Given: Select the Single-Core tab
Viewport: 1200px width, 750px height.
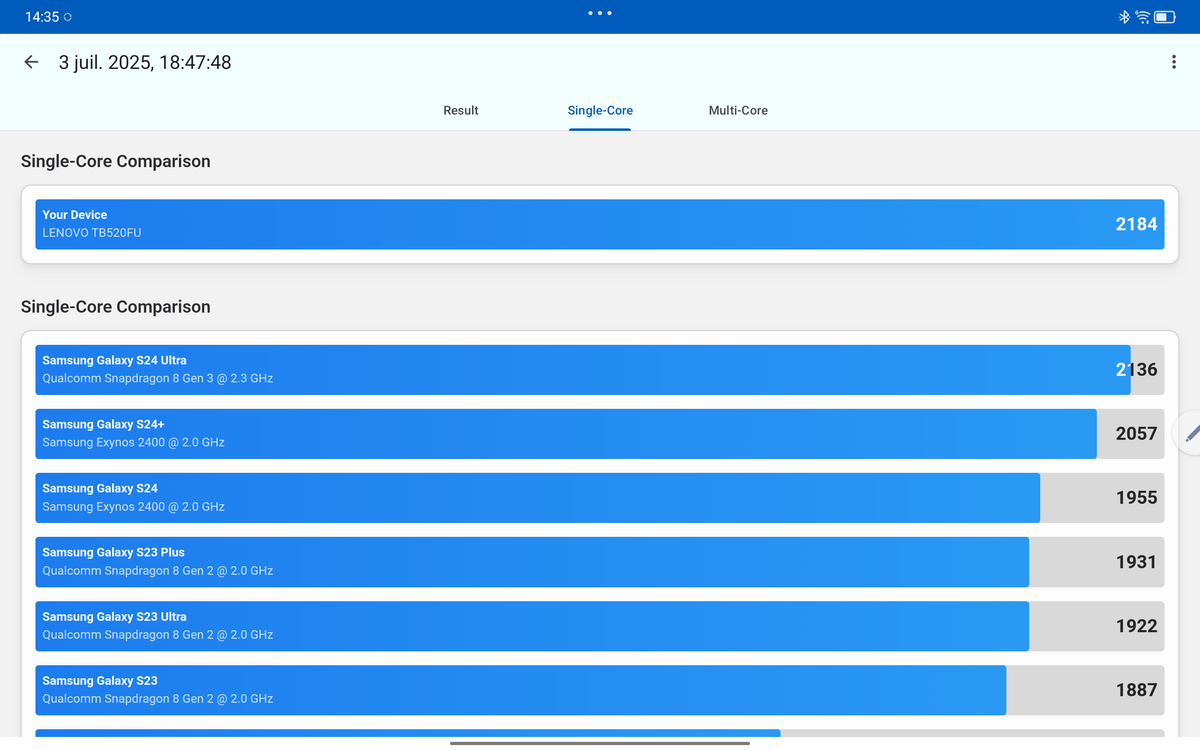Looking at the screenshot, I should (x=600, y=110).
